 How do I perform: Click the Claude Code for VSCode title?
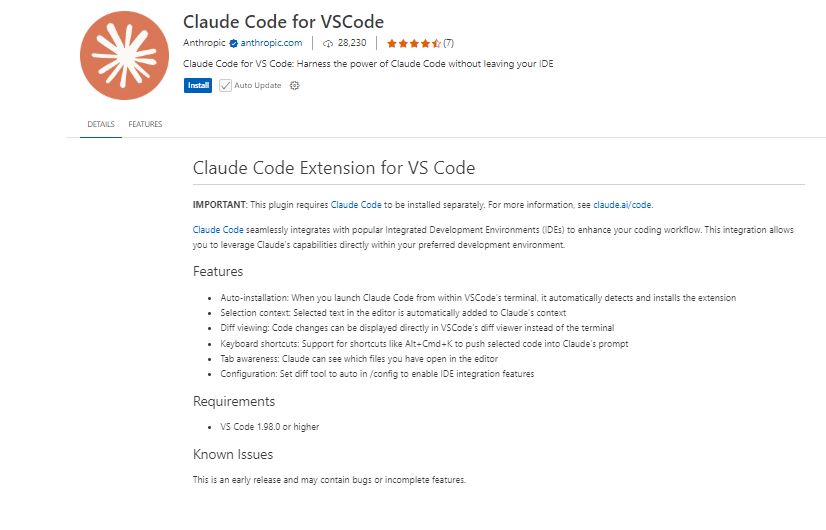coord(283,22)
